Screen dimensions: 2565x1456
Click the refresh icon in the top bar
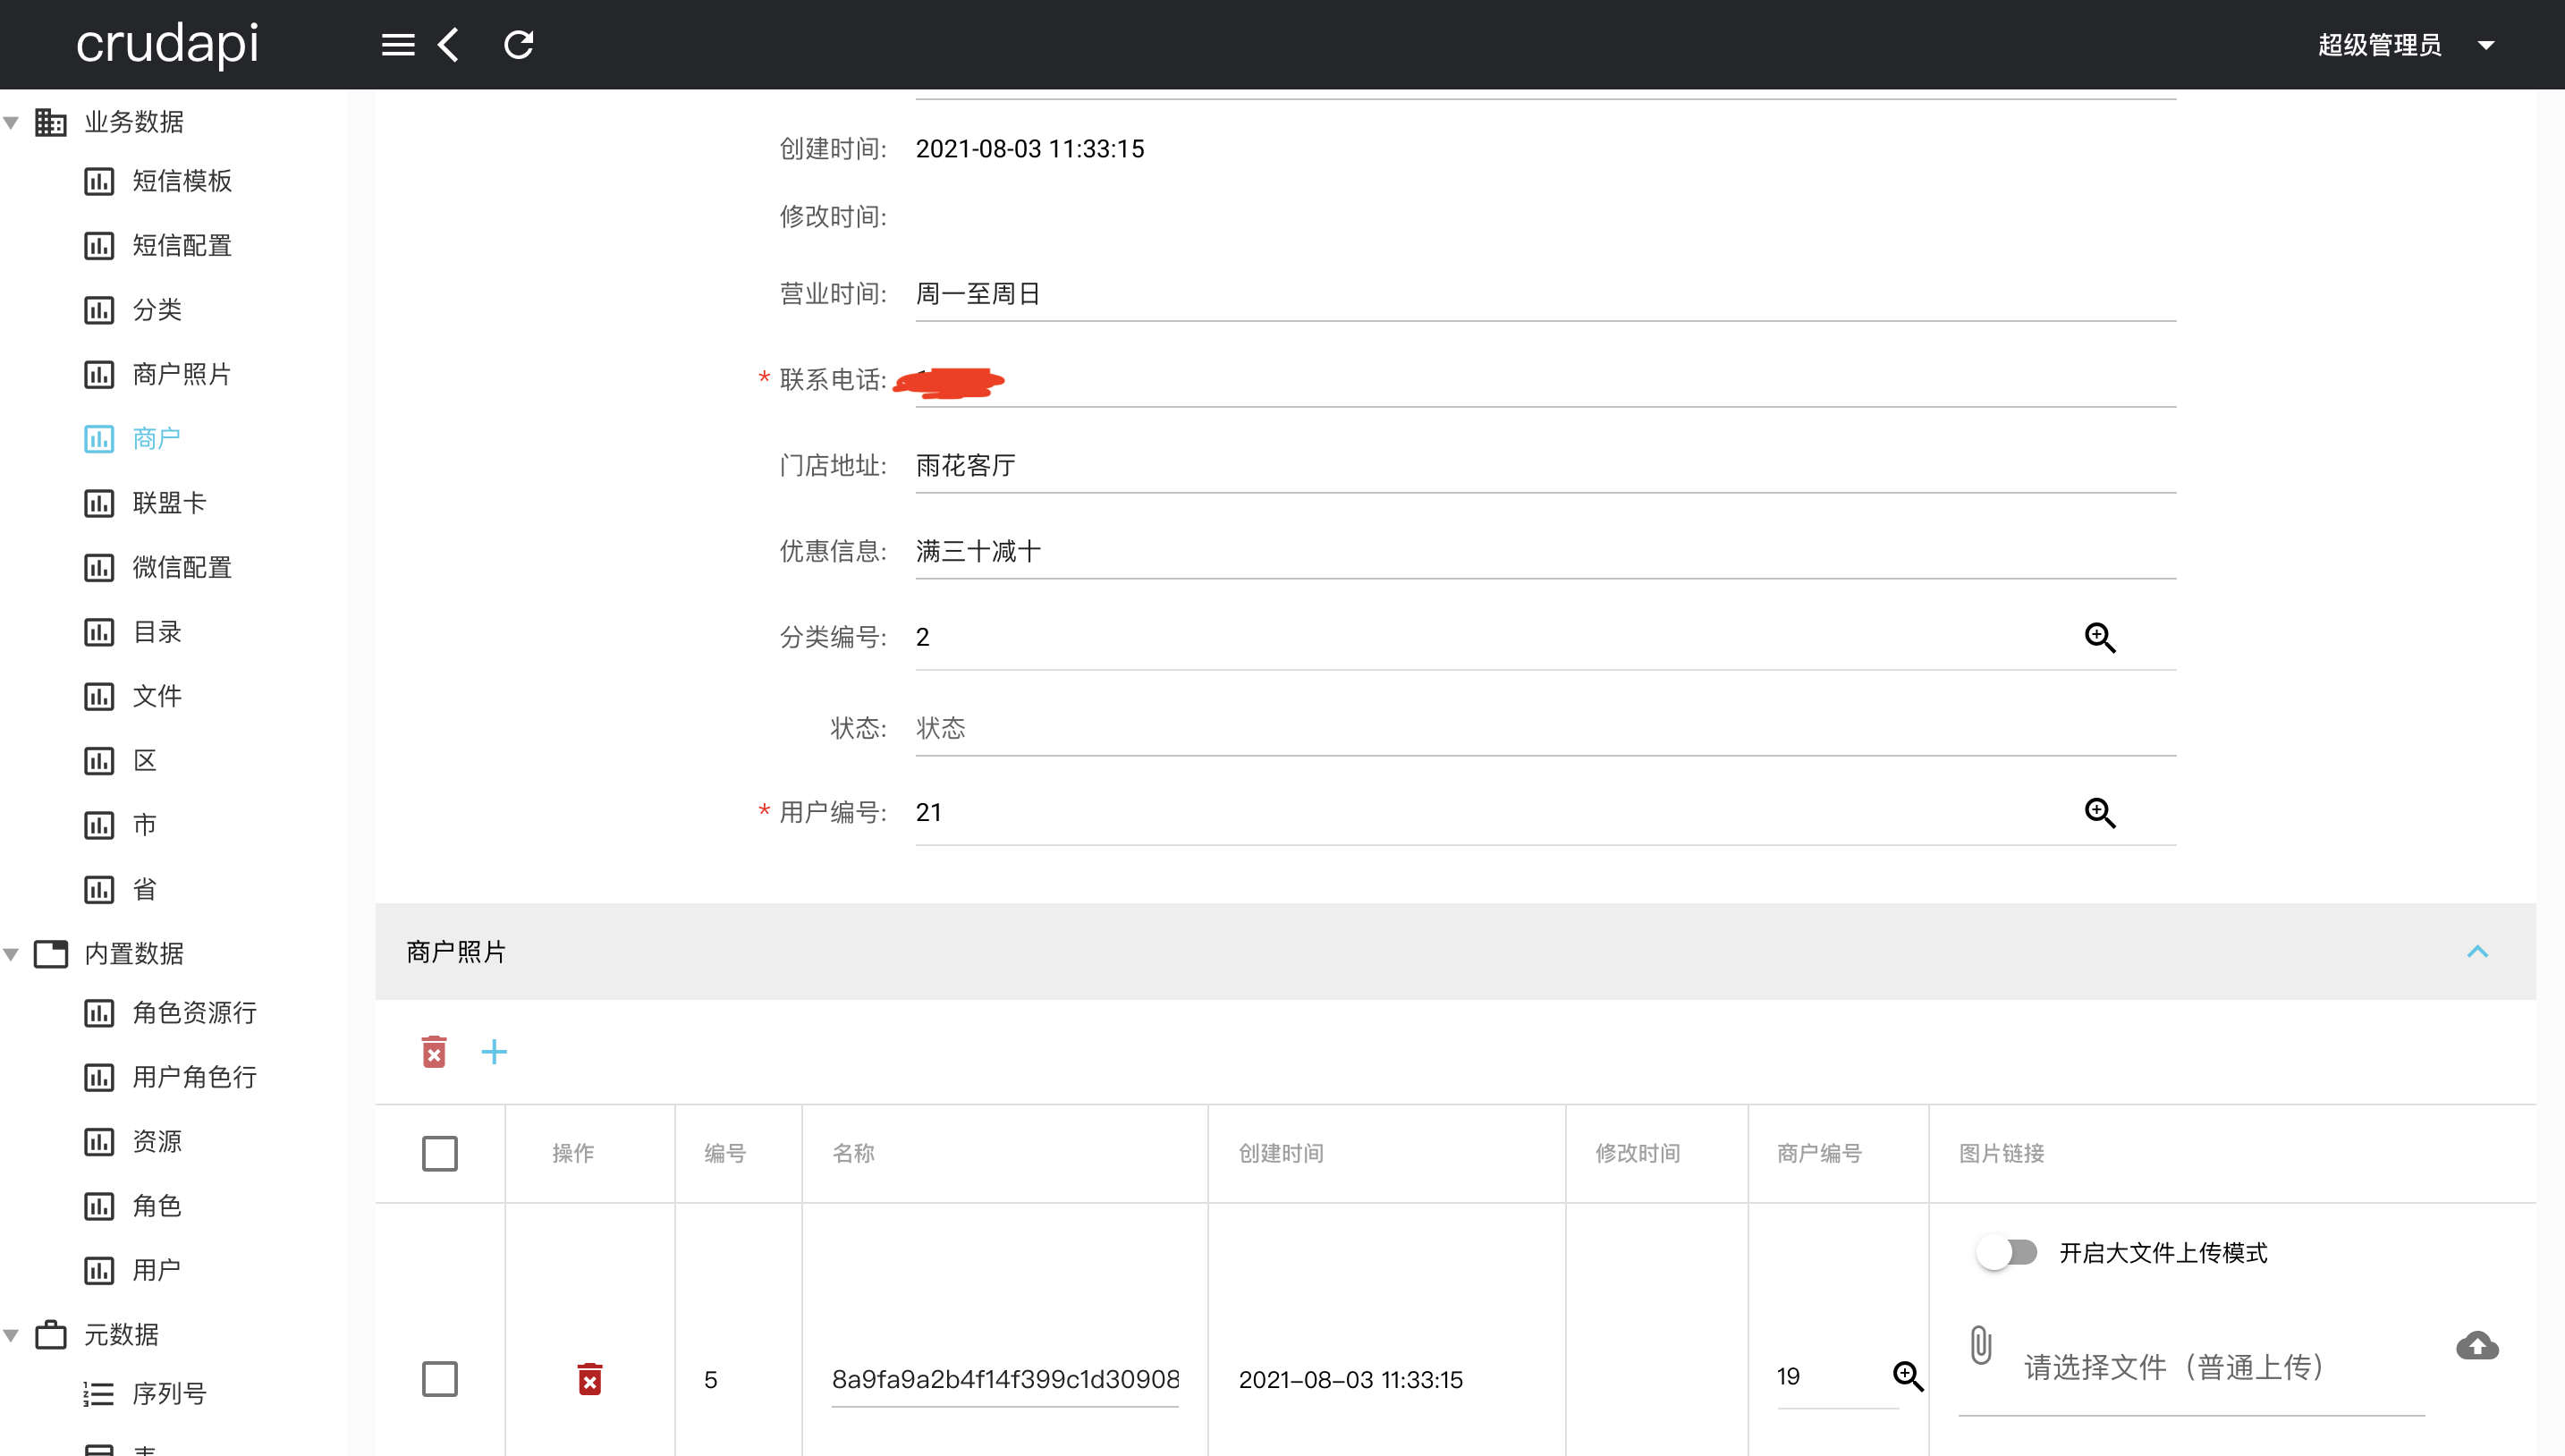tap(518, 45)
